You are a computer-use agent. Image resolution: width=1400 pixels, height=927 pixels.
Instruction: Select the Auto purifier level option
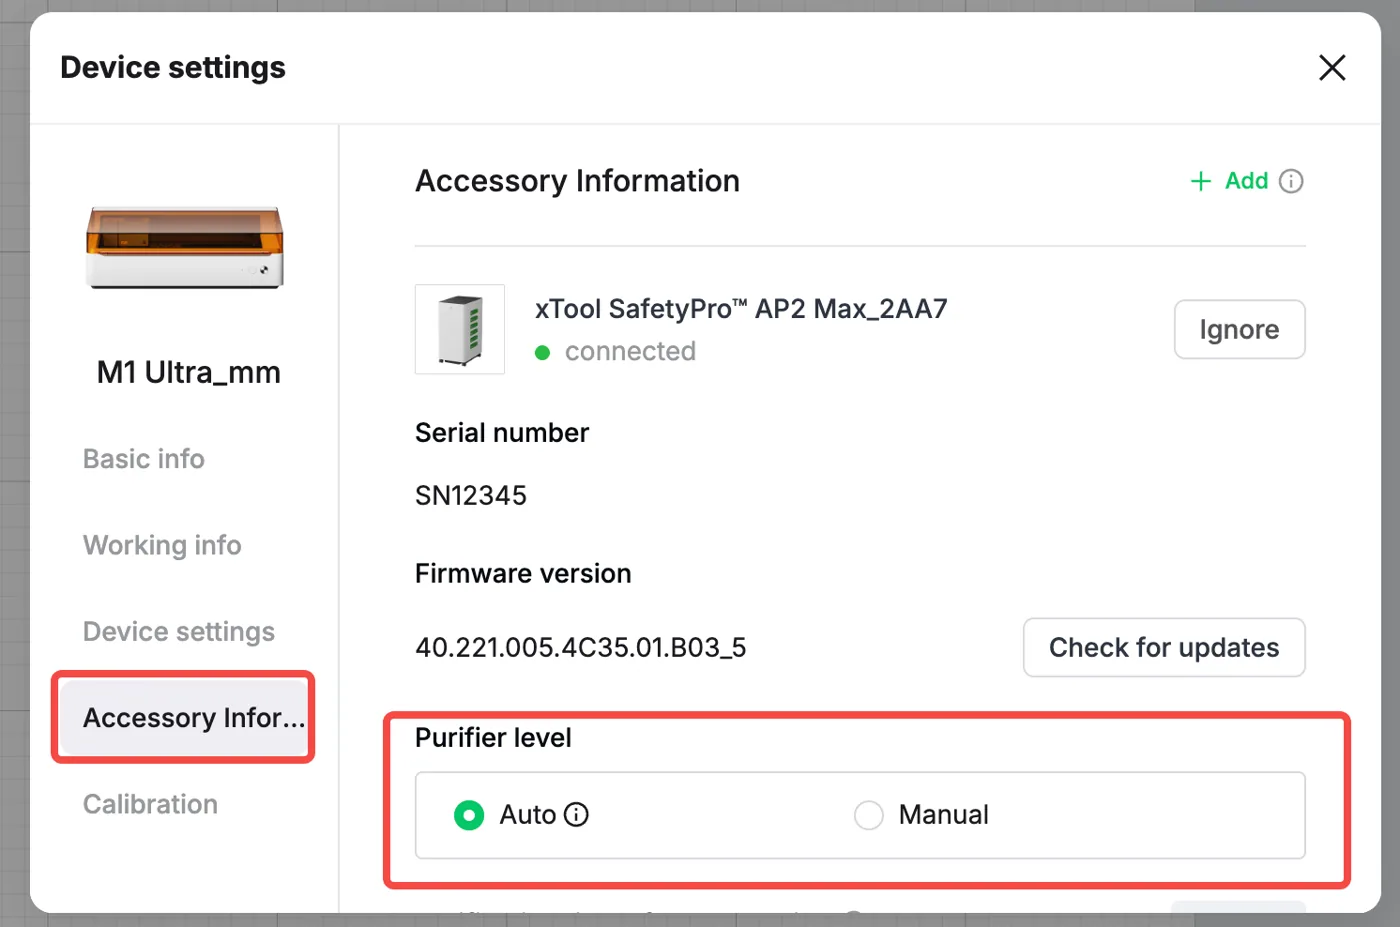(x=469, y=815)
